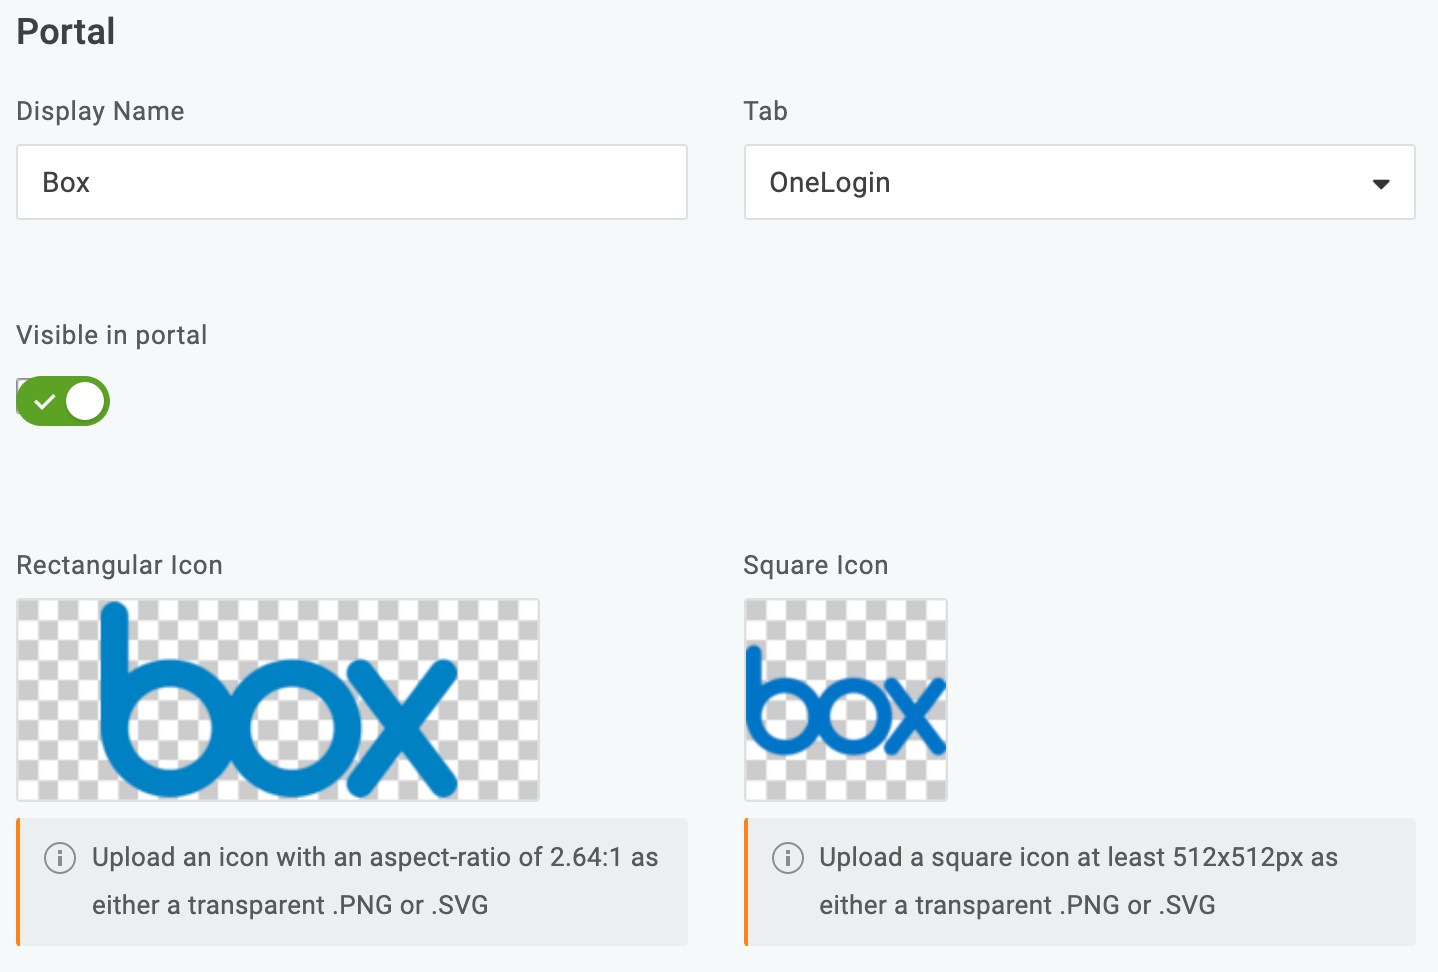Click the 'Upload an icon with an aspect-ratio' hint text
Viewport: 1438px width, 972px height.
pyautogui.click(x=375, y=881)
